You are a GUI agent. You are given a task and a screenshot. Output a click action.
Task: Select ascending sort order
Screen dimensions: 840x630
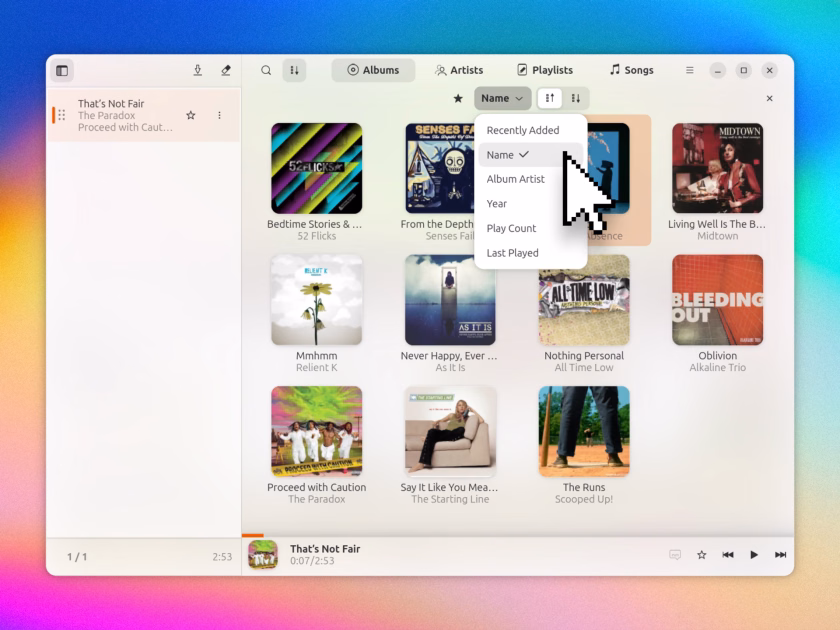click(x=550, y=99)
